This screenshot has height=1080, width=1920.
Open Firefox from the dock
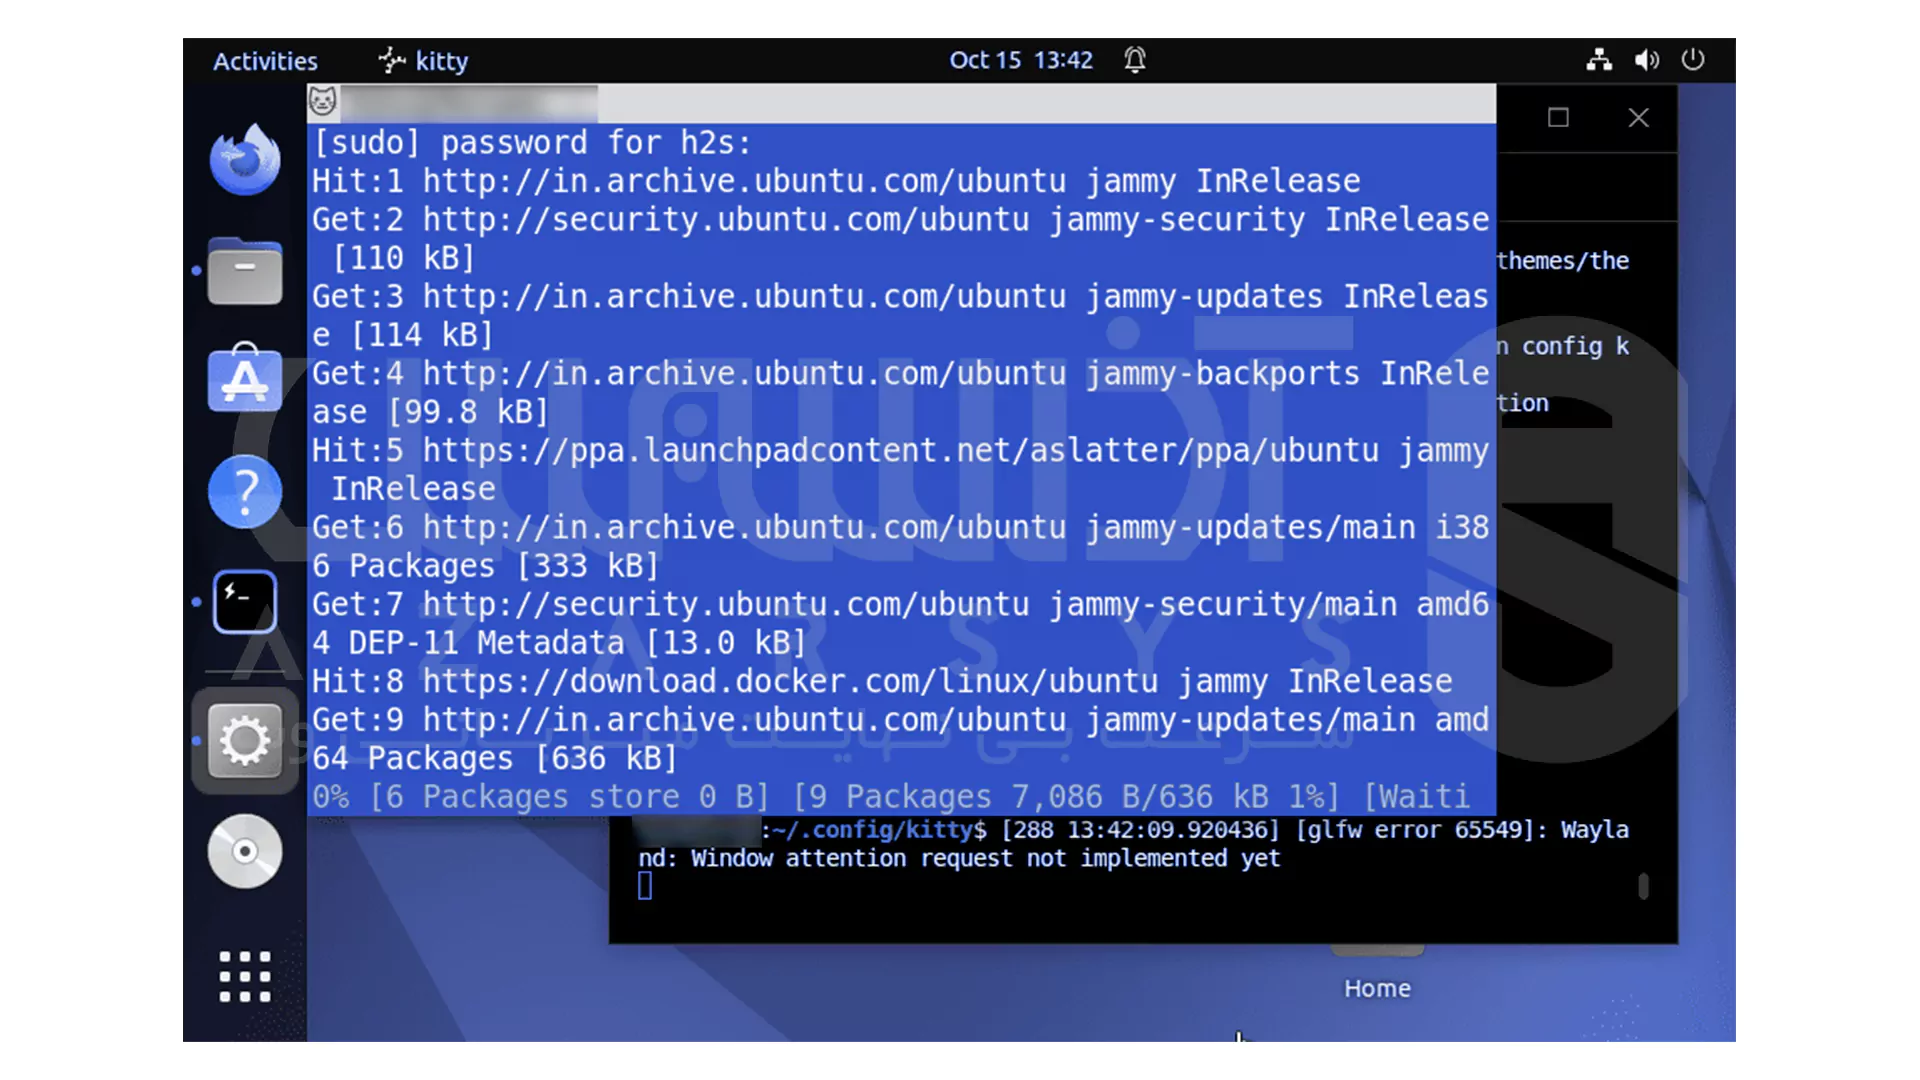(x=245, y=160)
